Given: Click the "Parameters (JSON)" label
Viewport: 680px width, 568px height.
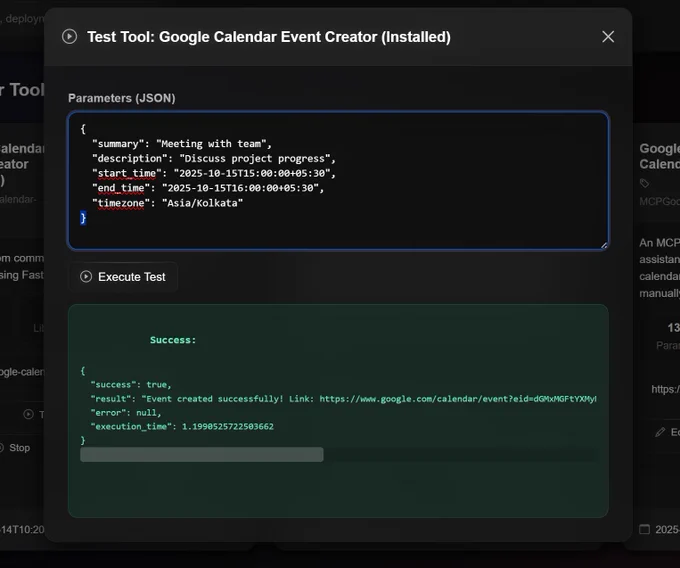Looking at the screenshot, I should [121, 98].
